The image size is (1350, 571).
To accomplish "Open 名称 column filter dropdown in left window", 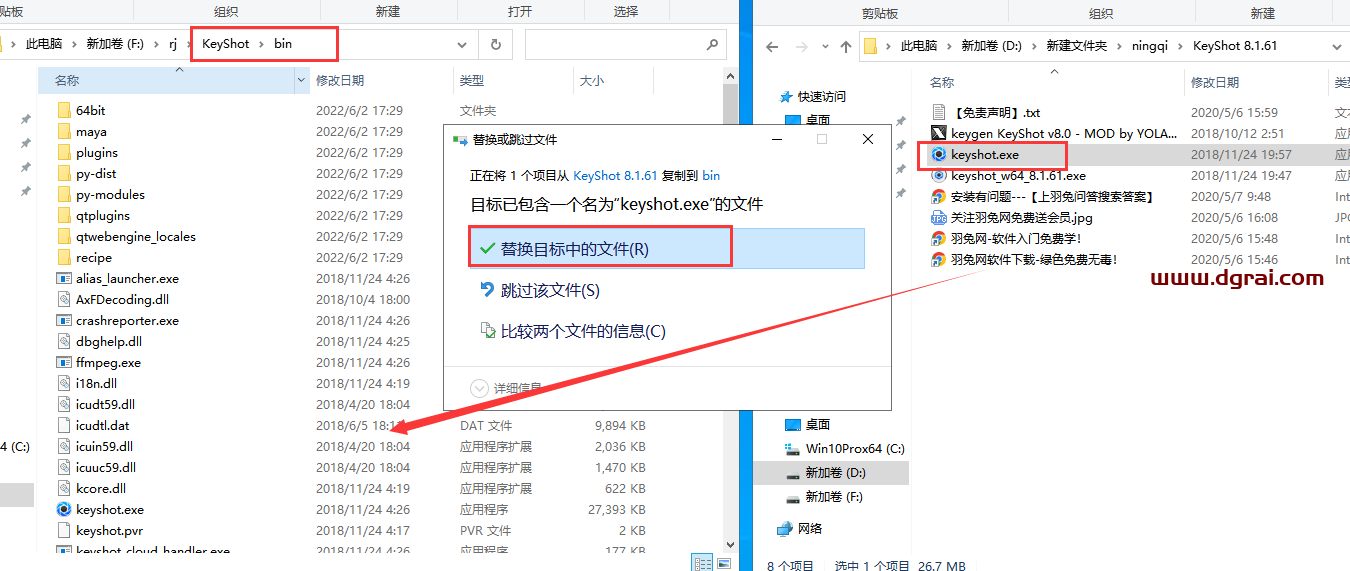I will coord(302,80).
